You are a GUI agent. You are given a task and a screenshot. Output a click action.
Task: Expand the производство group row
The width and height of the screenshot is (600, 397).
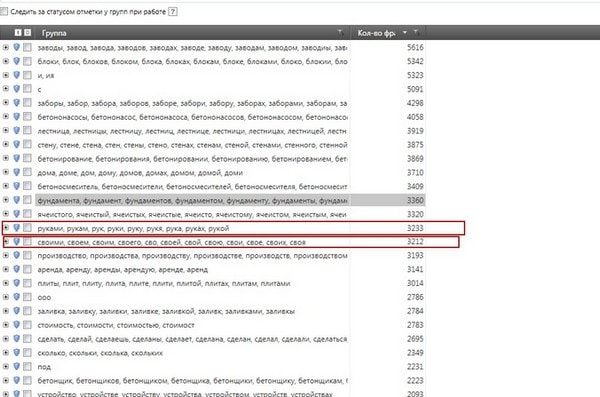pos(6,255)
